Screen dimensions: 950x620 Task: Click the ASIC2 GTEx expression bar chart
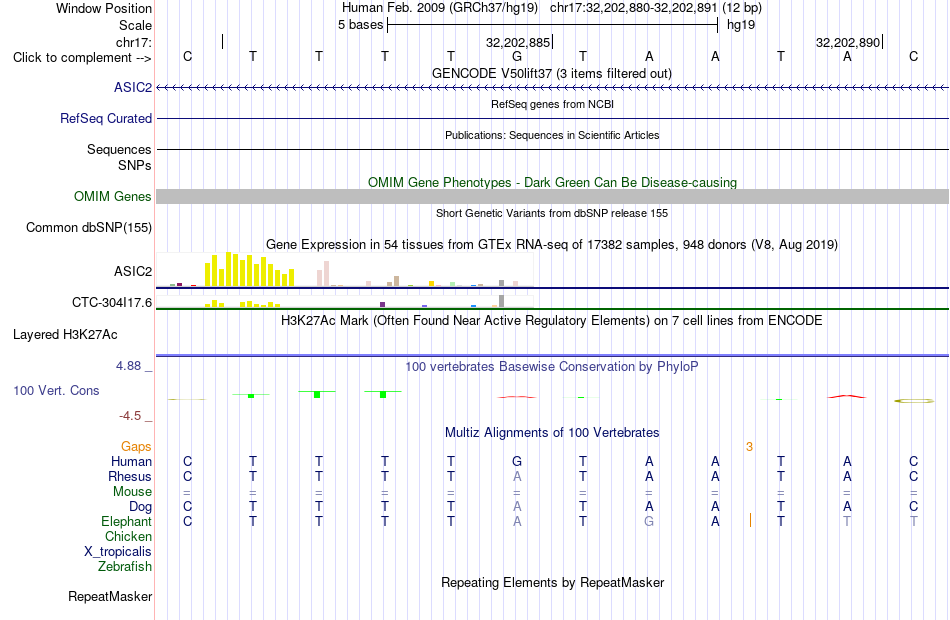pos(344,270)
